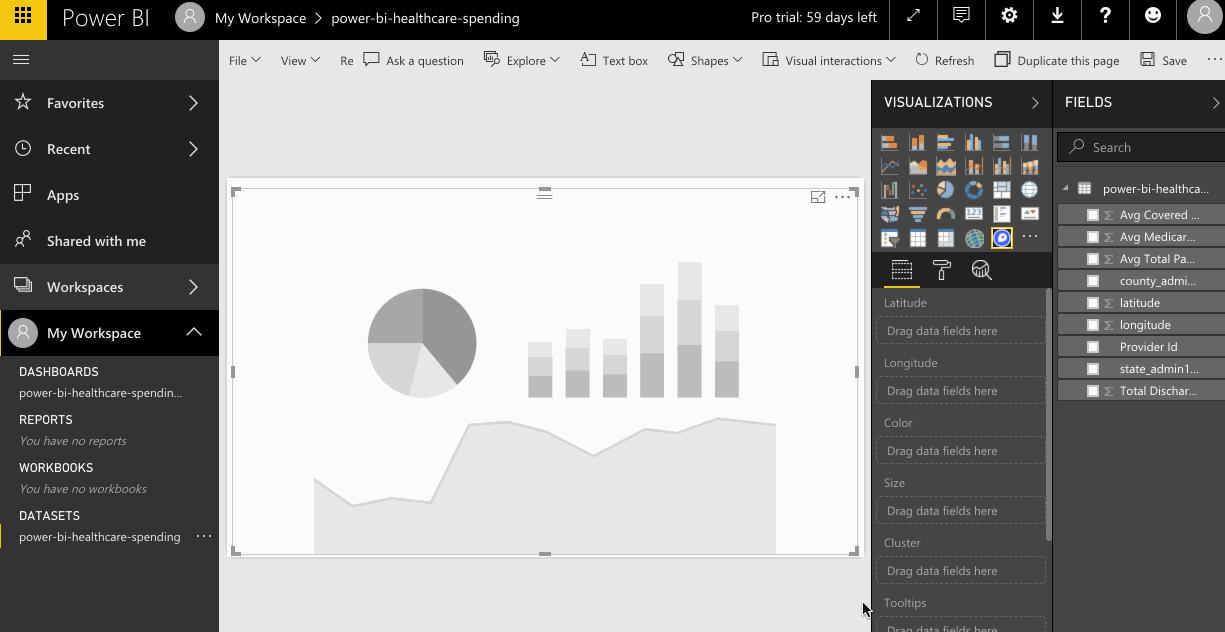The height and width of the screenshot is (632, 1225).
Task: Select the gauge visualization icon
Action: (x=946, y=213)
